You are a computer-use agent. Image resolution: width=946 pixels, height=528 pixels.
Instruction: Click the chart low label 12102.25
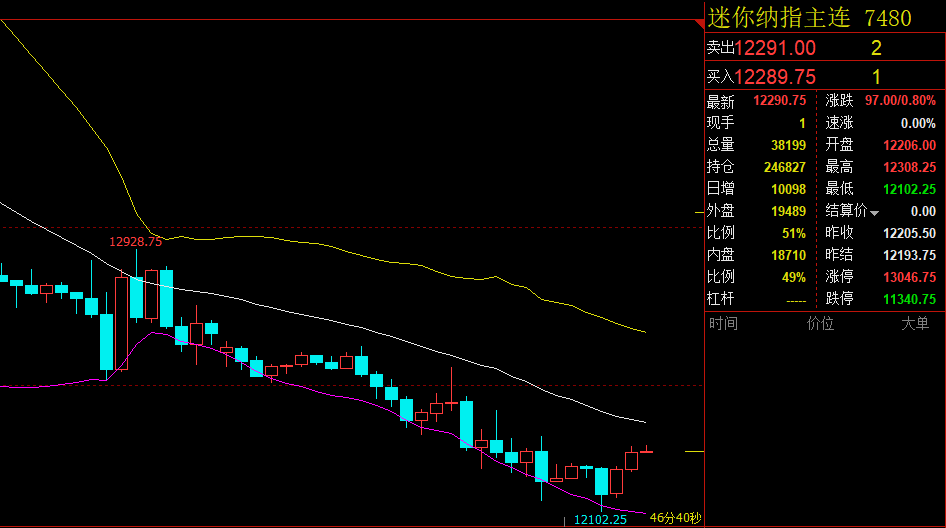click(x=600, y=520)
